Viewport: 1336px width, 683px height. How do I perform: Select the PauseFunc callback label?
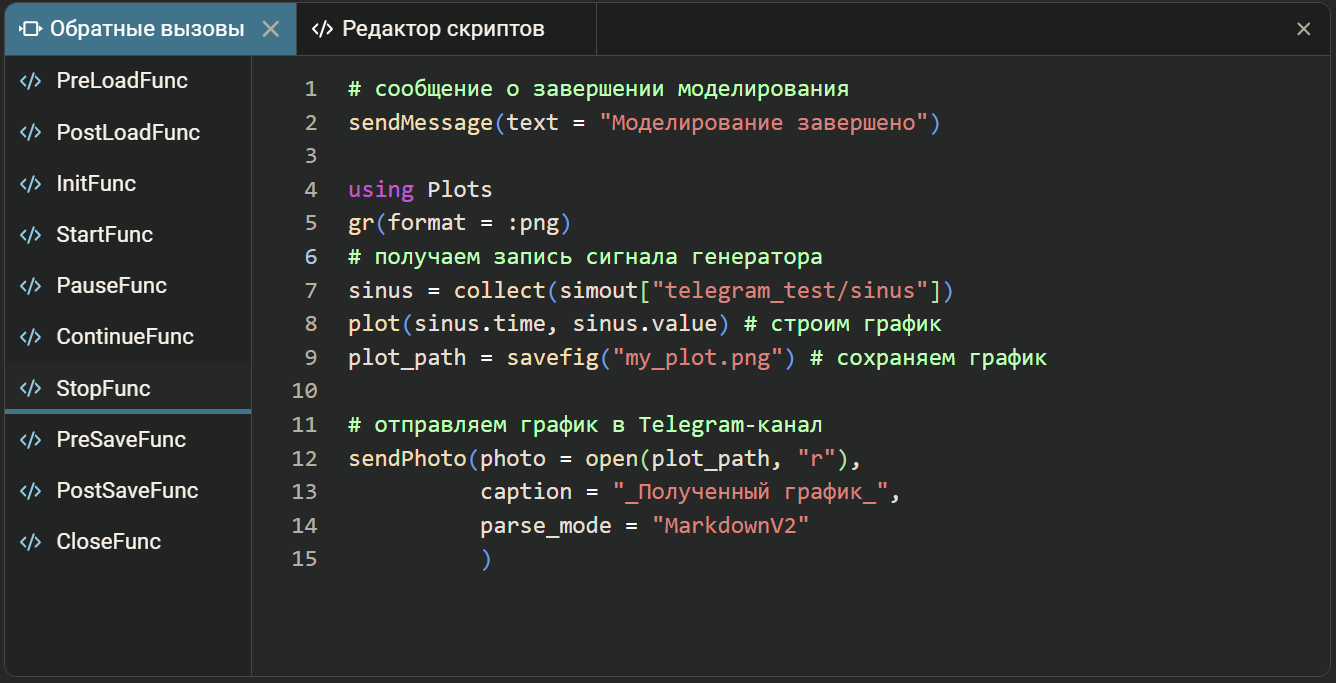tap(112, 286)
